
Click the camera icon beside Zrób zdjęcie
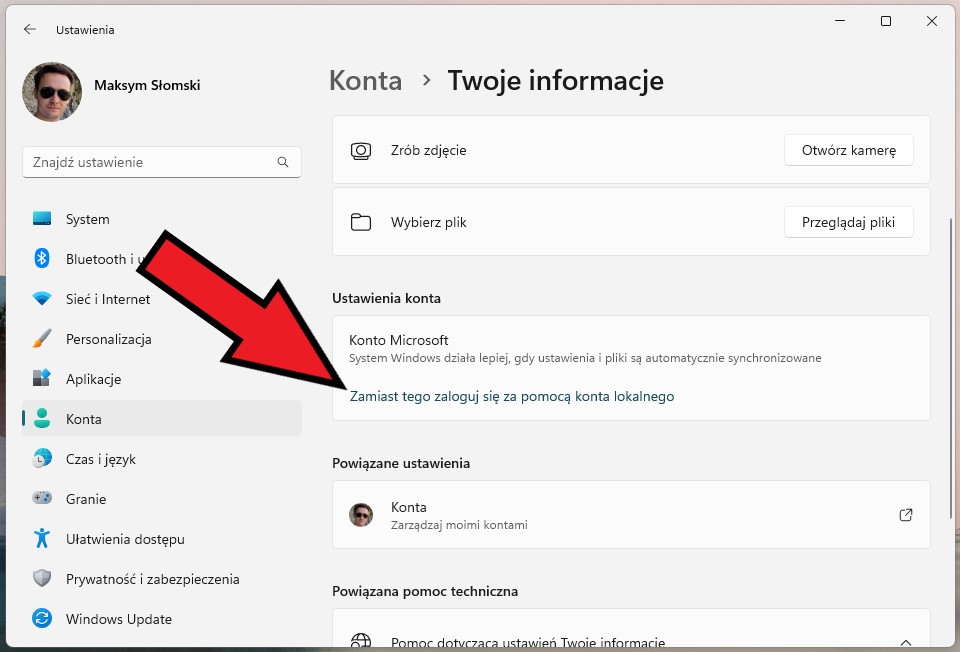pyautogui.click(x=361, y=150)
